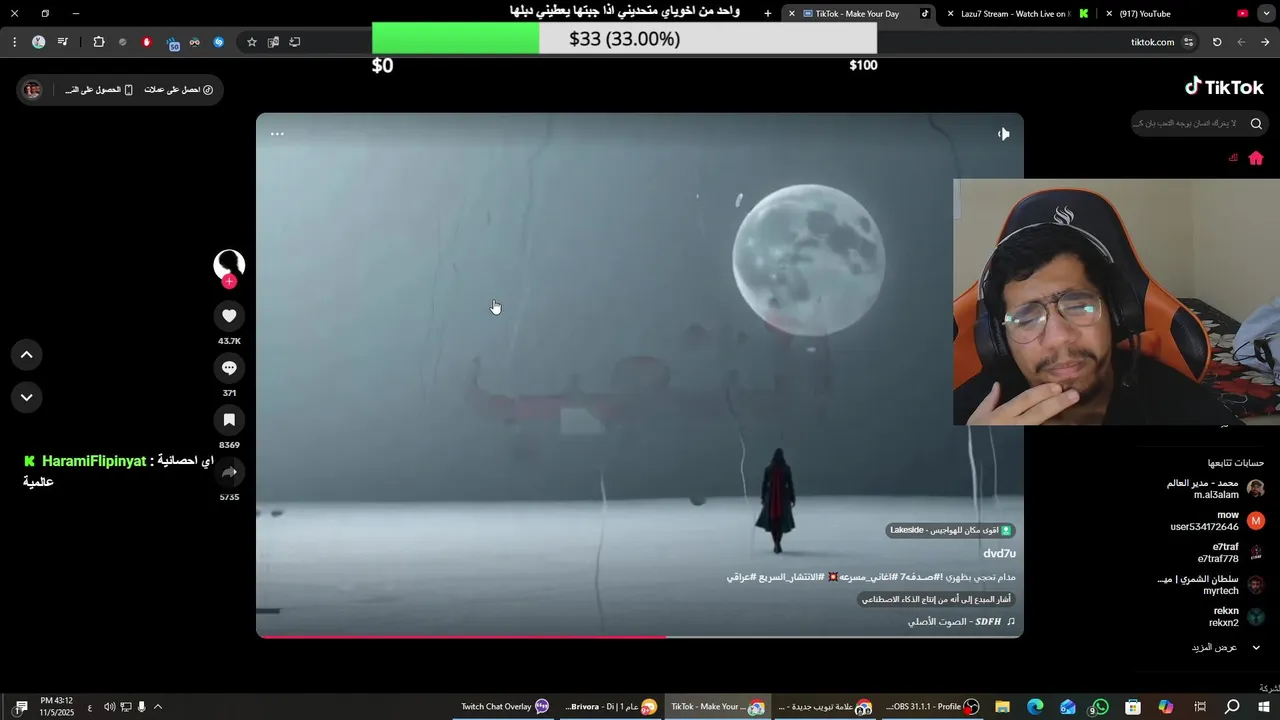Switch to TikTok - Make Your Day tab

[x=859, y=14]
